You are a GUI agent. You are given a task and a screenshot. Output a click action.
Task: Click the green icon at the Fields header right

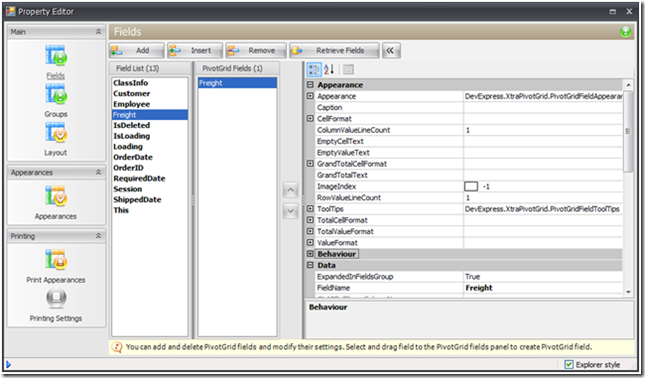coord(625,32)
